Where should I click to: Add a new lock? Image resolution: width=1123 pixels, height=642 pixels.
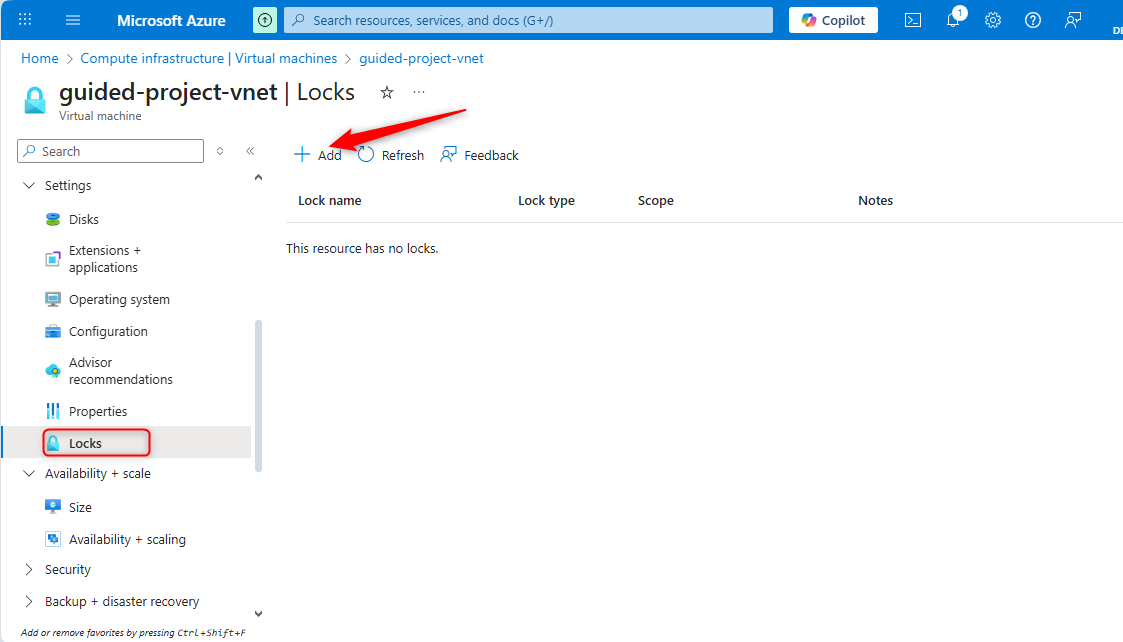click(318, 155)
